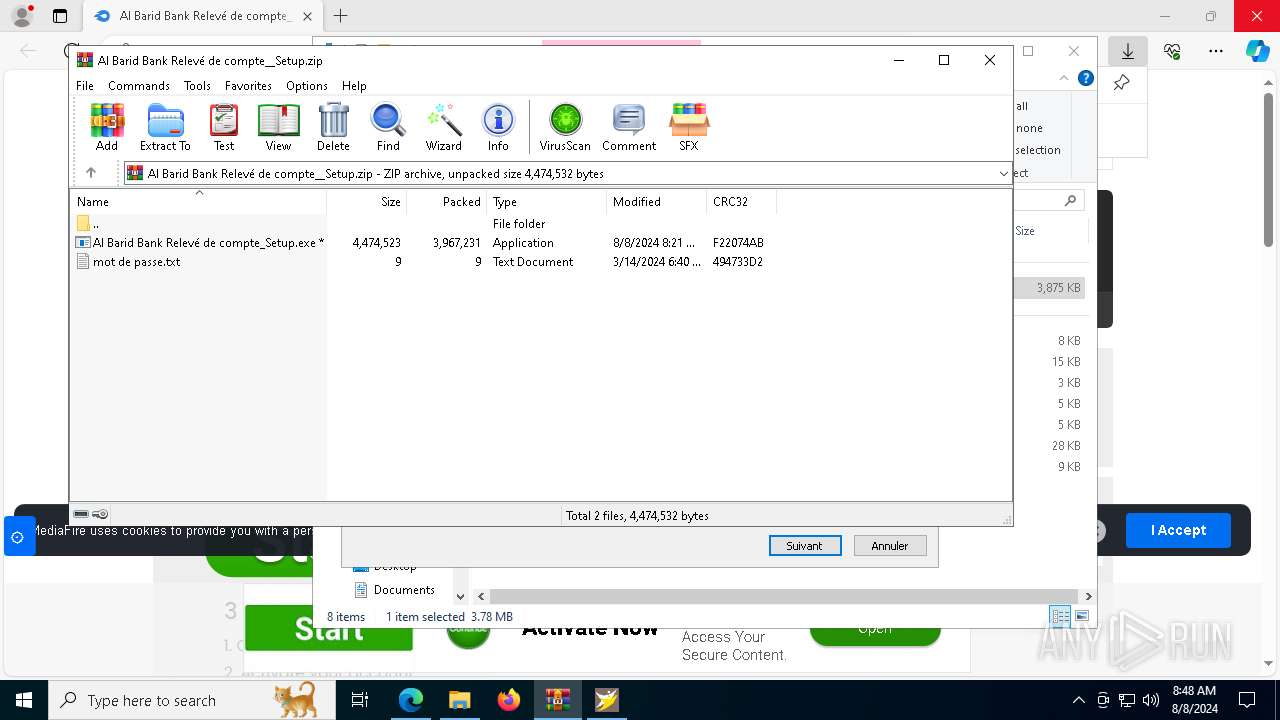Go up one folder level arrow
The width and height of the screenshot is (1280, 720).
91,173
